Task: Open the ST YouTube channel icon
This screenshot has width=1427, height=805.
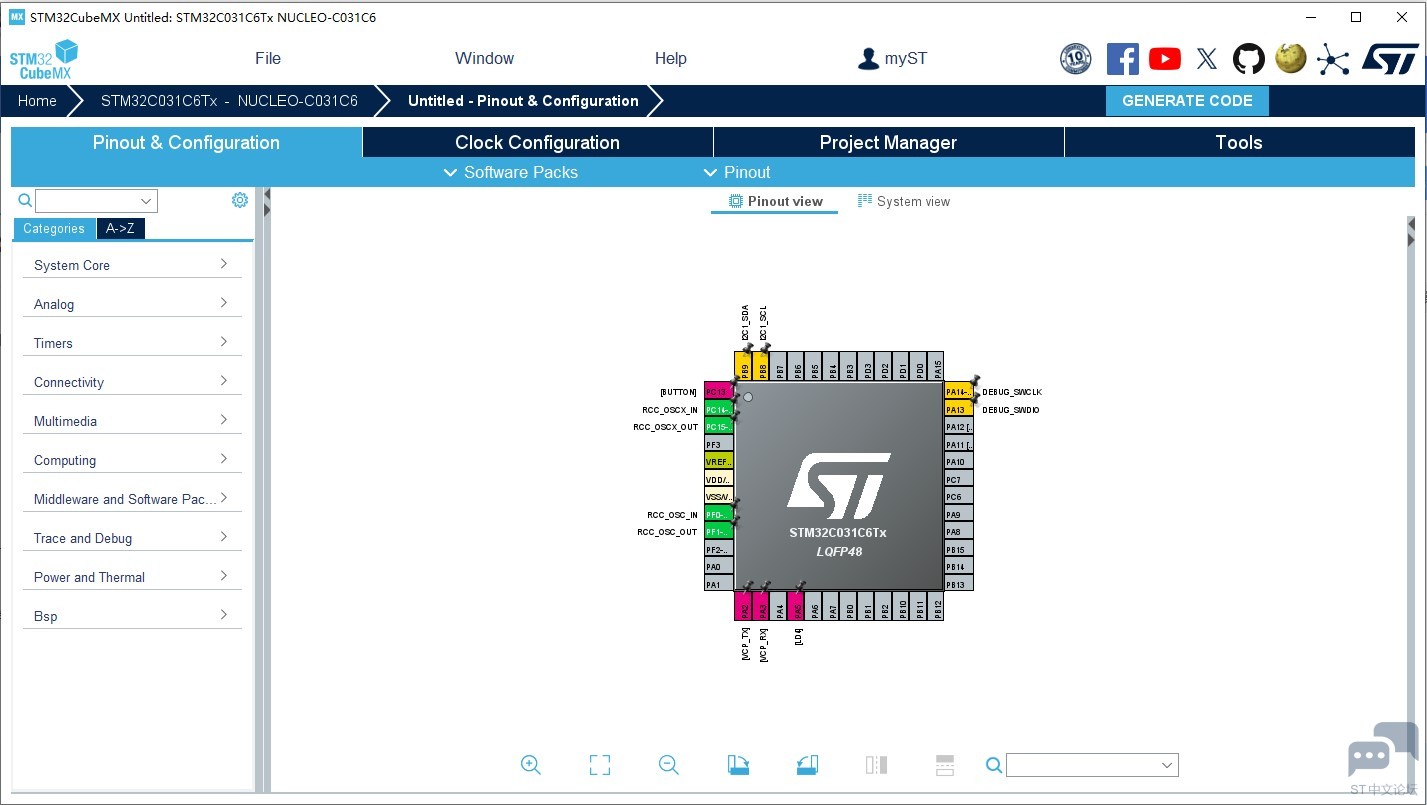Action: 1165,59
